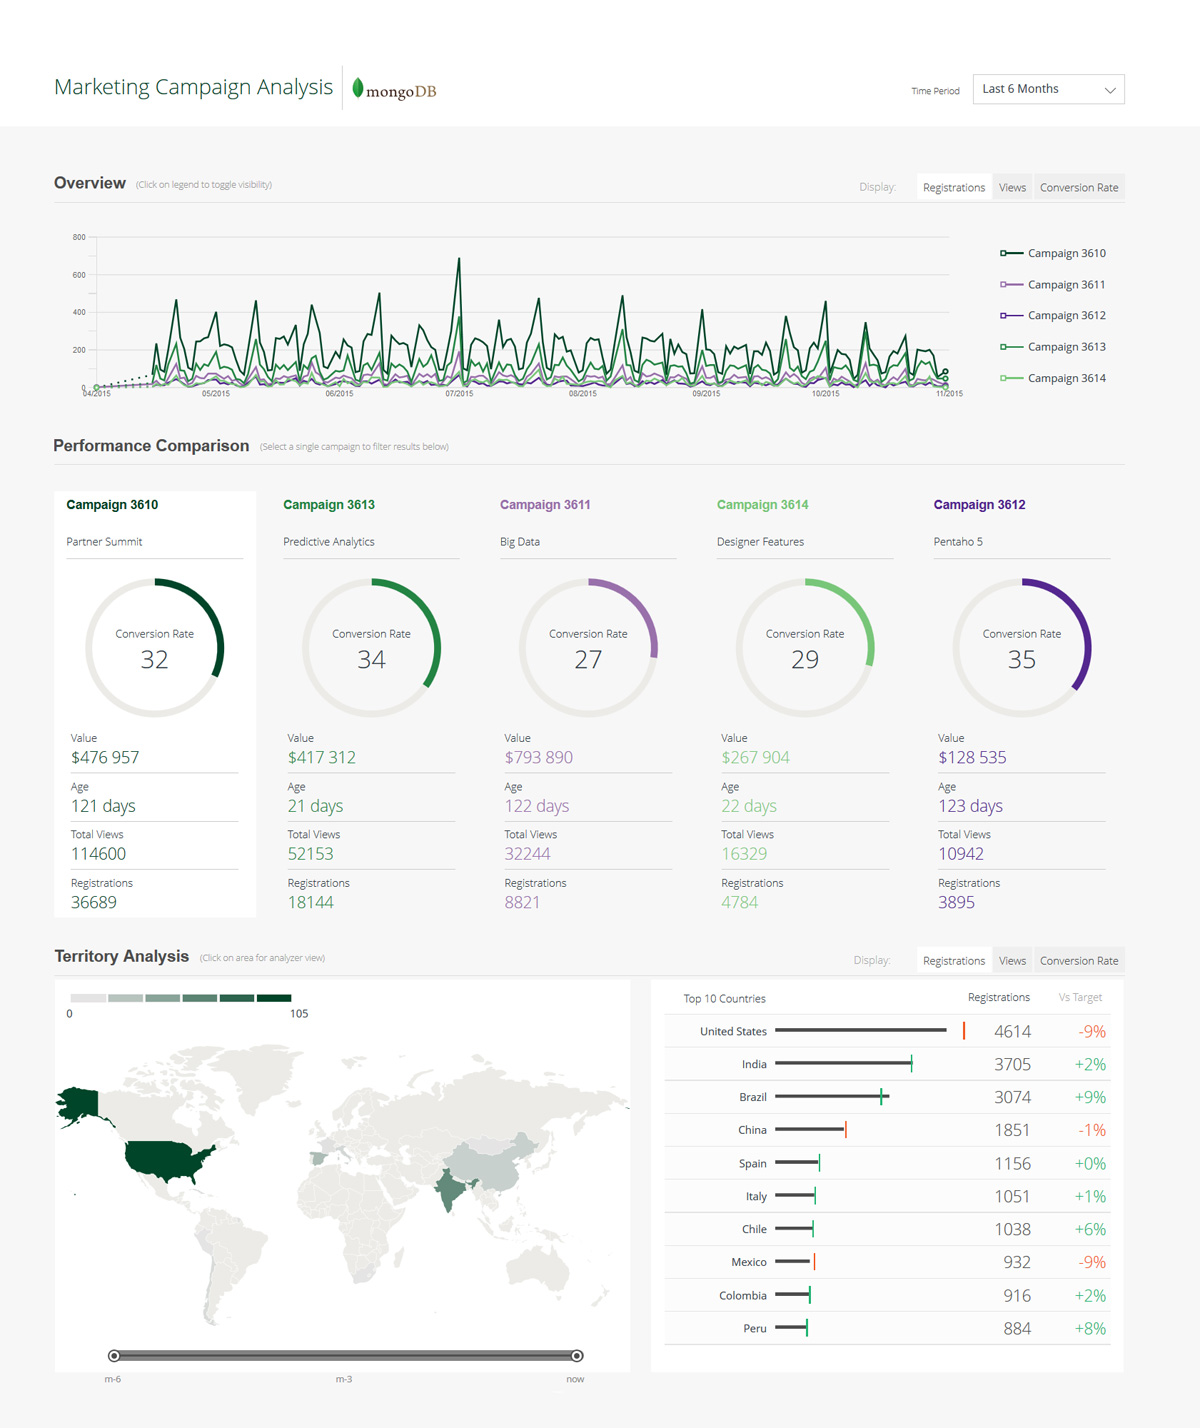1200x1428 pixels.
Task: Select Overview Conversion Rate tab
Action: 1078,188
